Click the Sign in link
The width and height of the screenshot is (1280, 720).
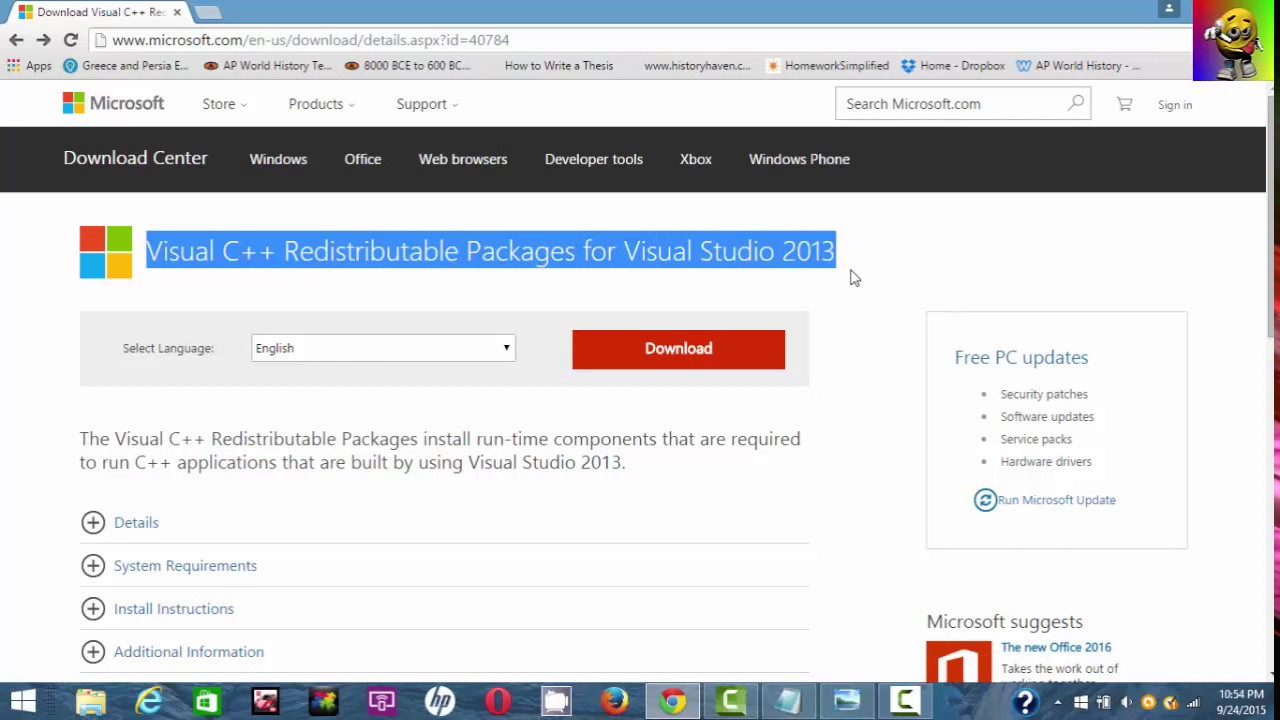point(1175,104)
